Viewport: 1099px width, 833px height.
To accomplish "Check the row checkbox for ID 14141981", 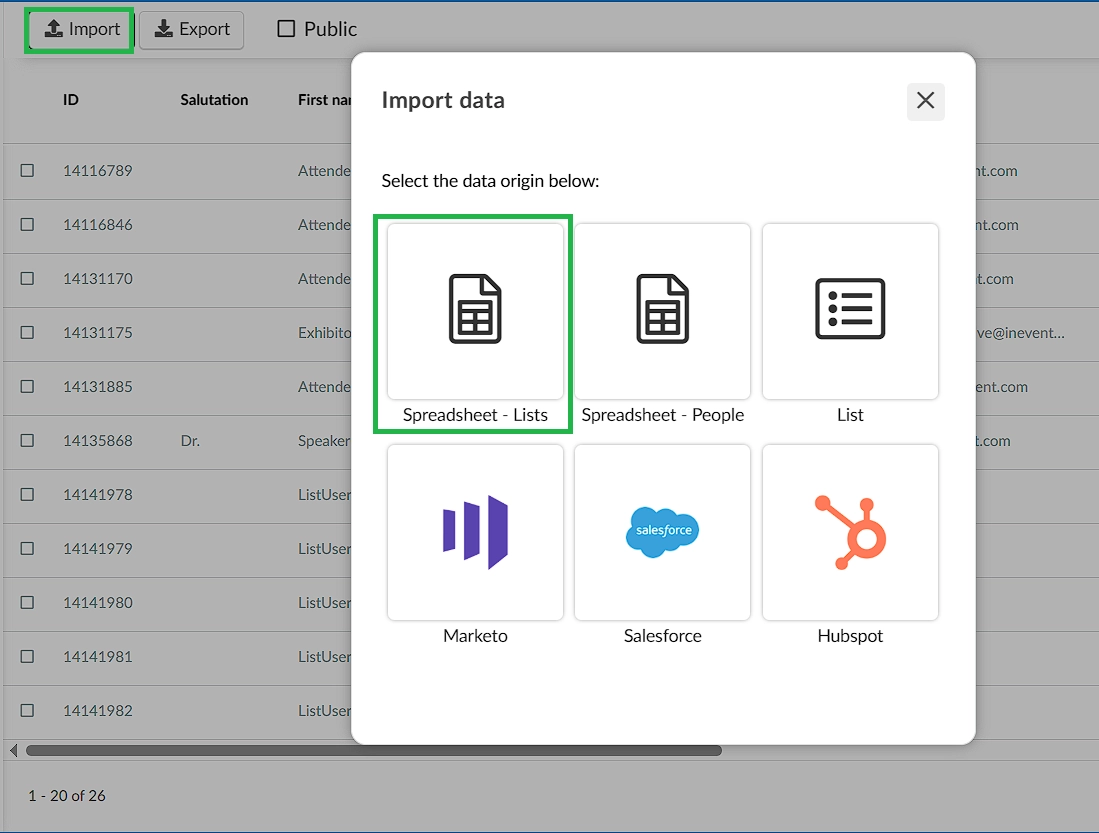I will pyautogui.click(x=27, y=656).
